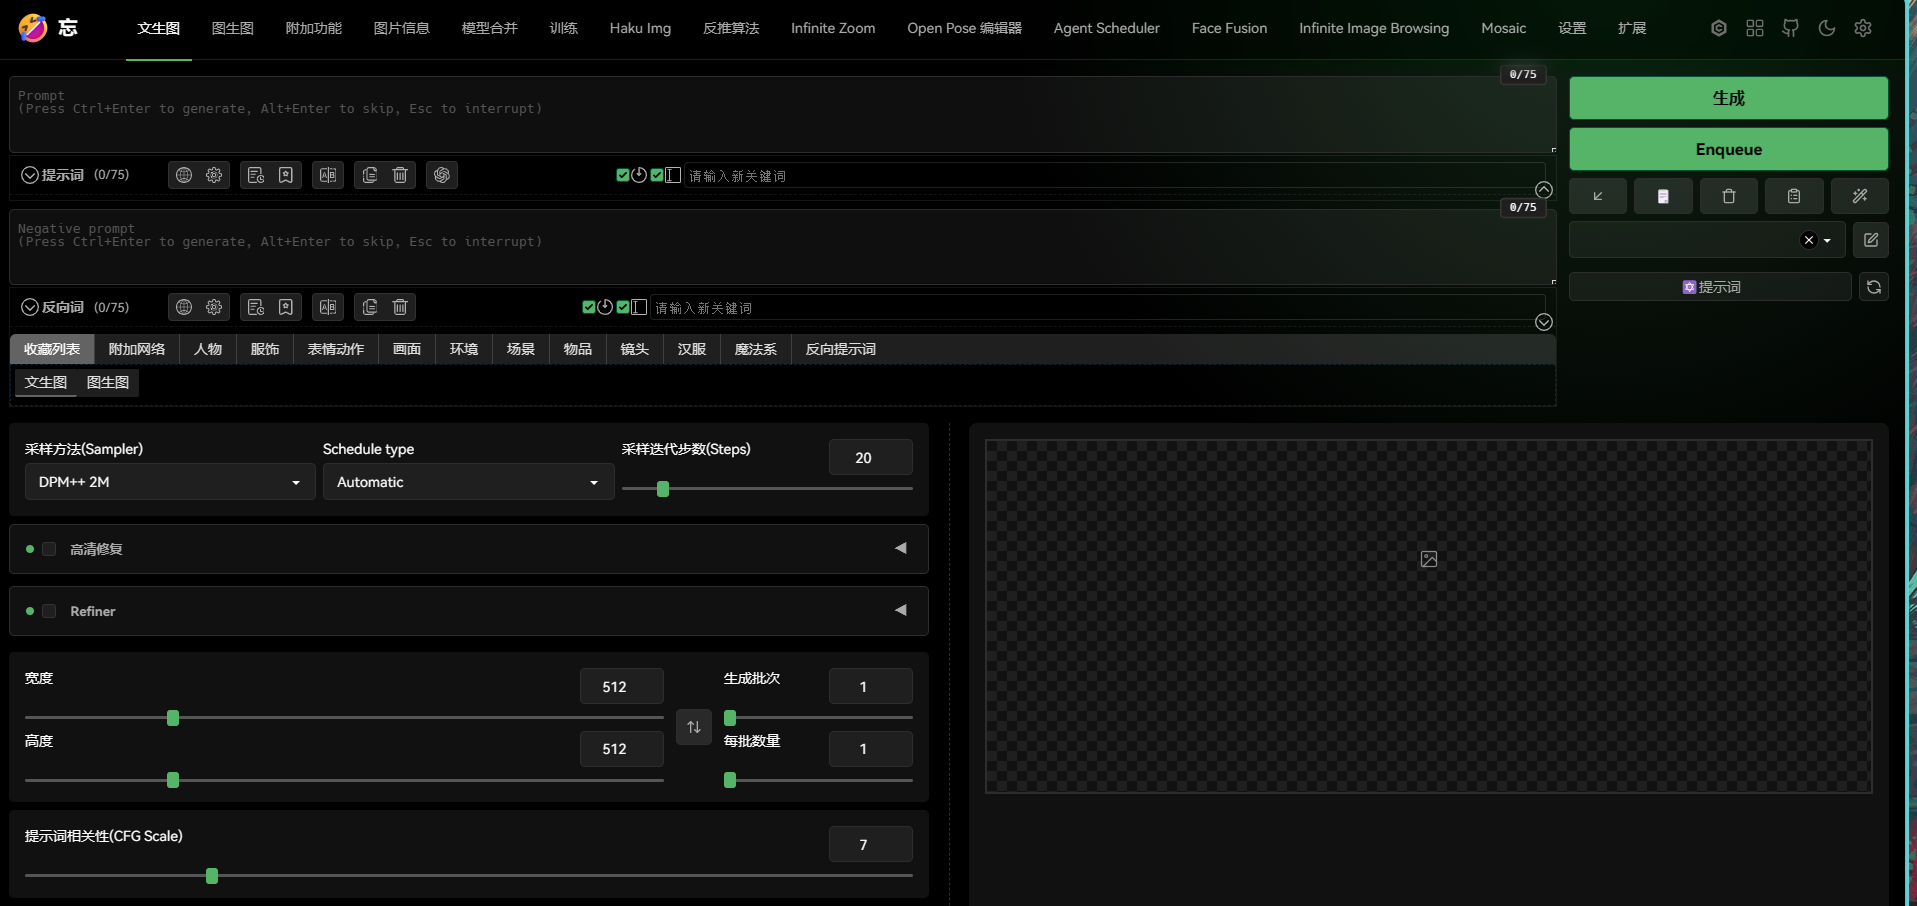1917x906 pixels.
Task: Open the Infinite Image Browsing tab
Action: coord(1374,28)
